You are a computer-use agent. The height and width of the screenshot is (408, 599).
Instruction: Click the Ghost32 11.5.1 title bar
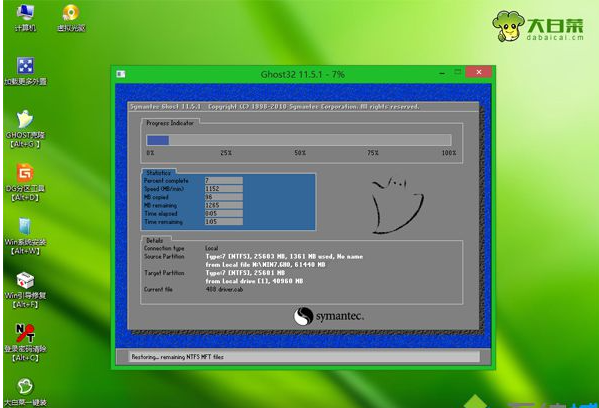click(x=303, y=74)
